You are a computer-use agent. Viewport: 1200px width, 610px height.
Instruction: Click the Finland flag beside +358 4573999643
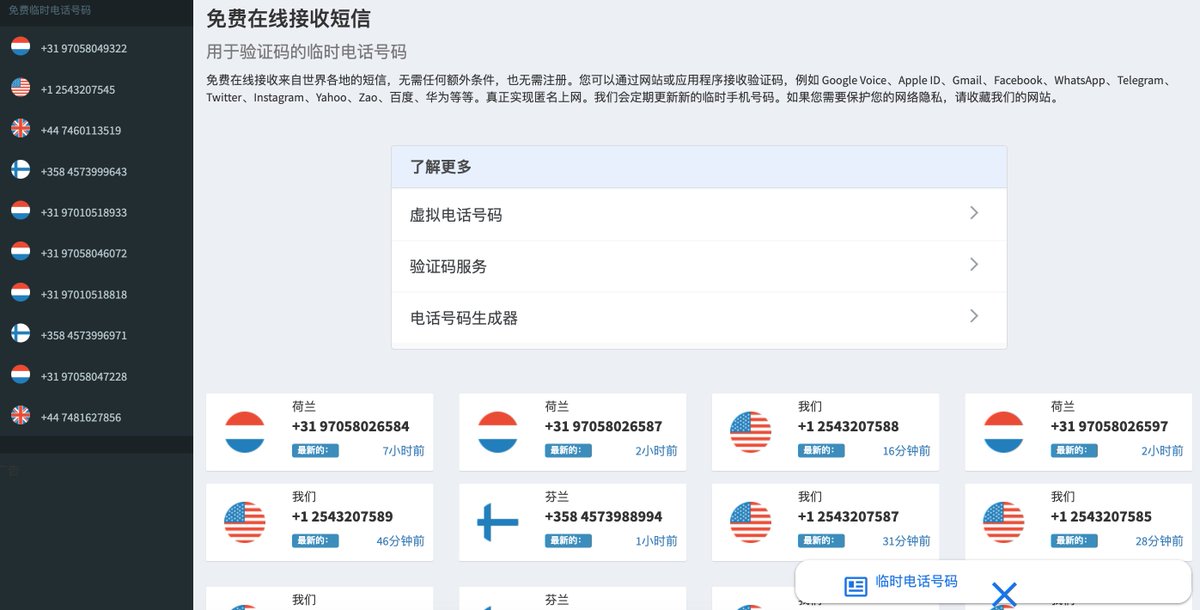click(20, 170)
